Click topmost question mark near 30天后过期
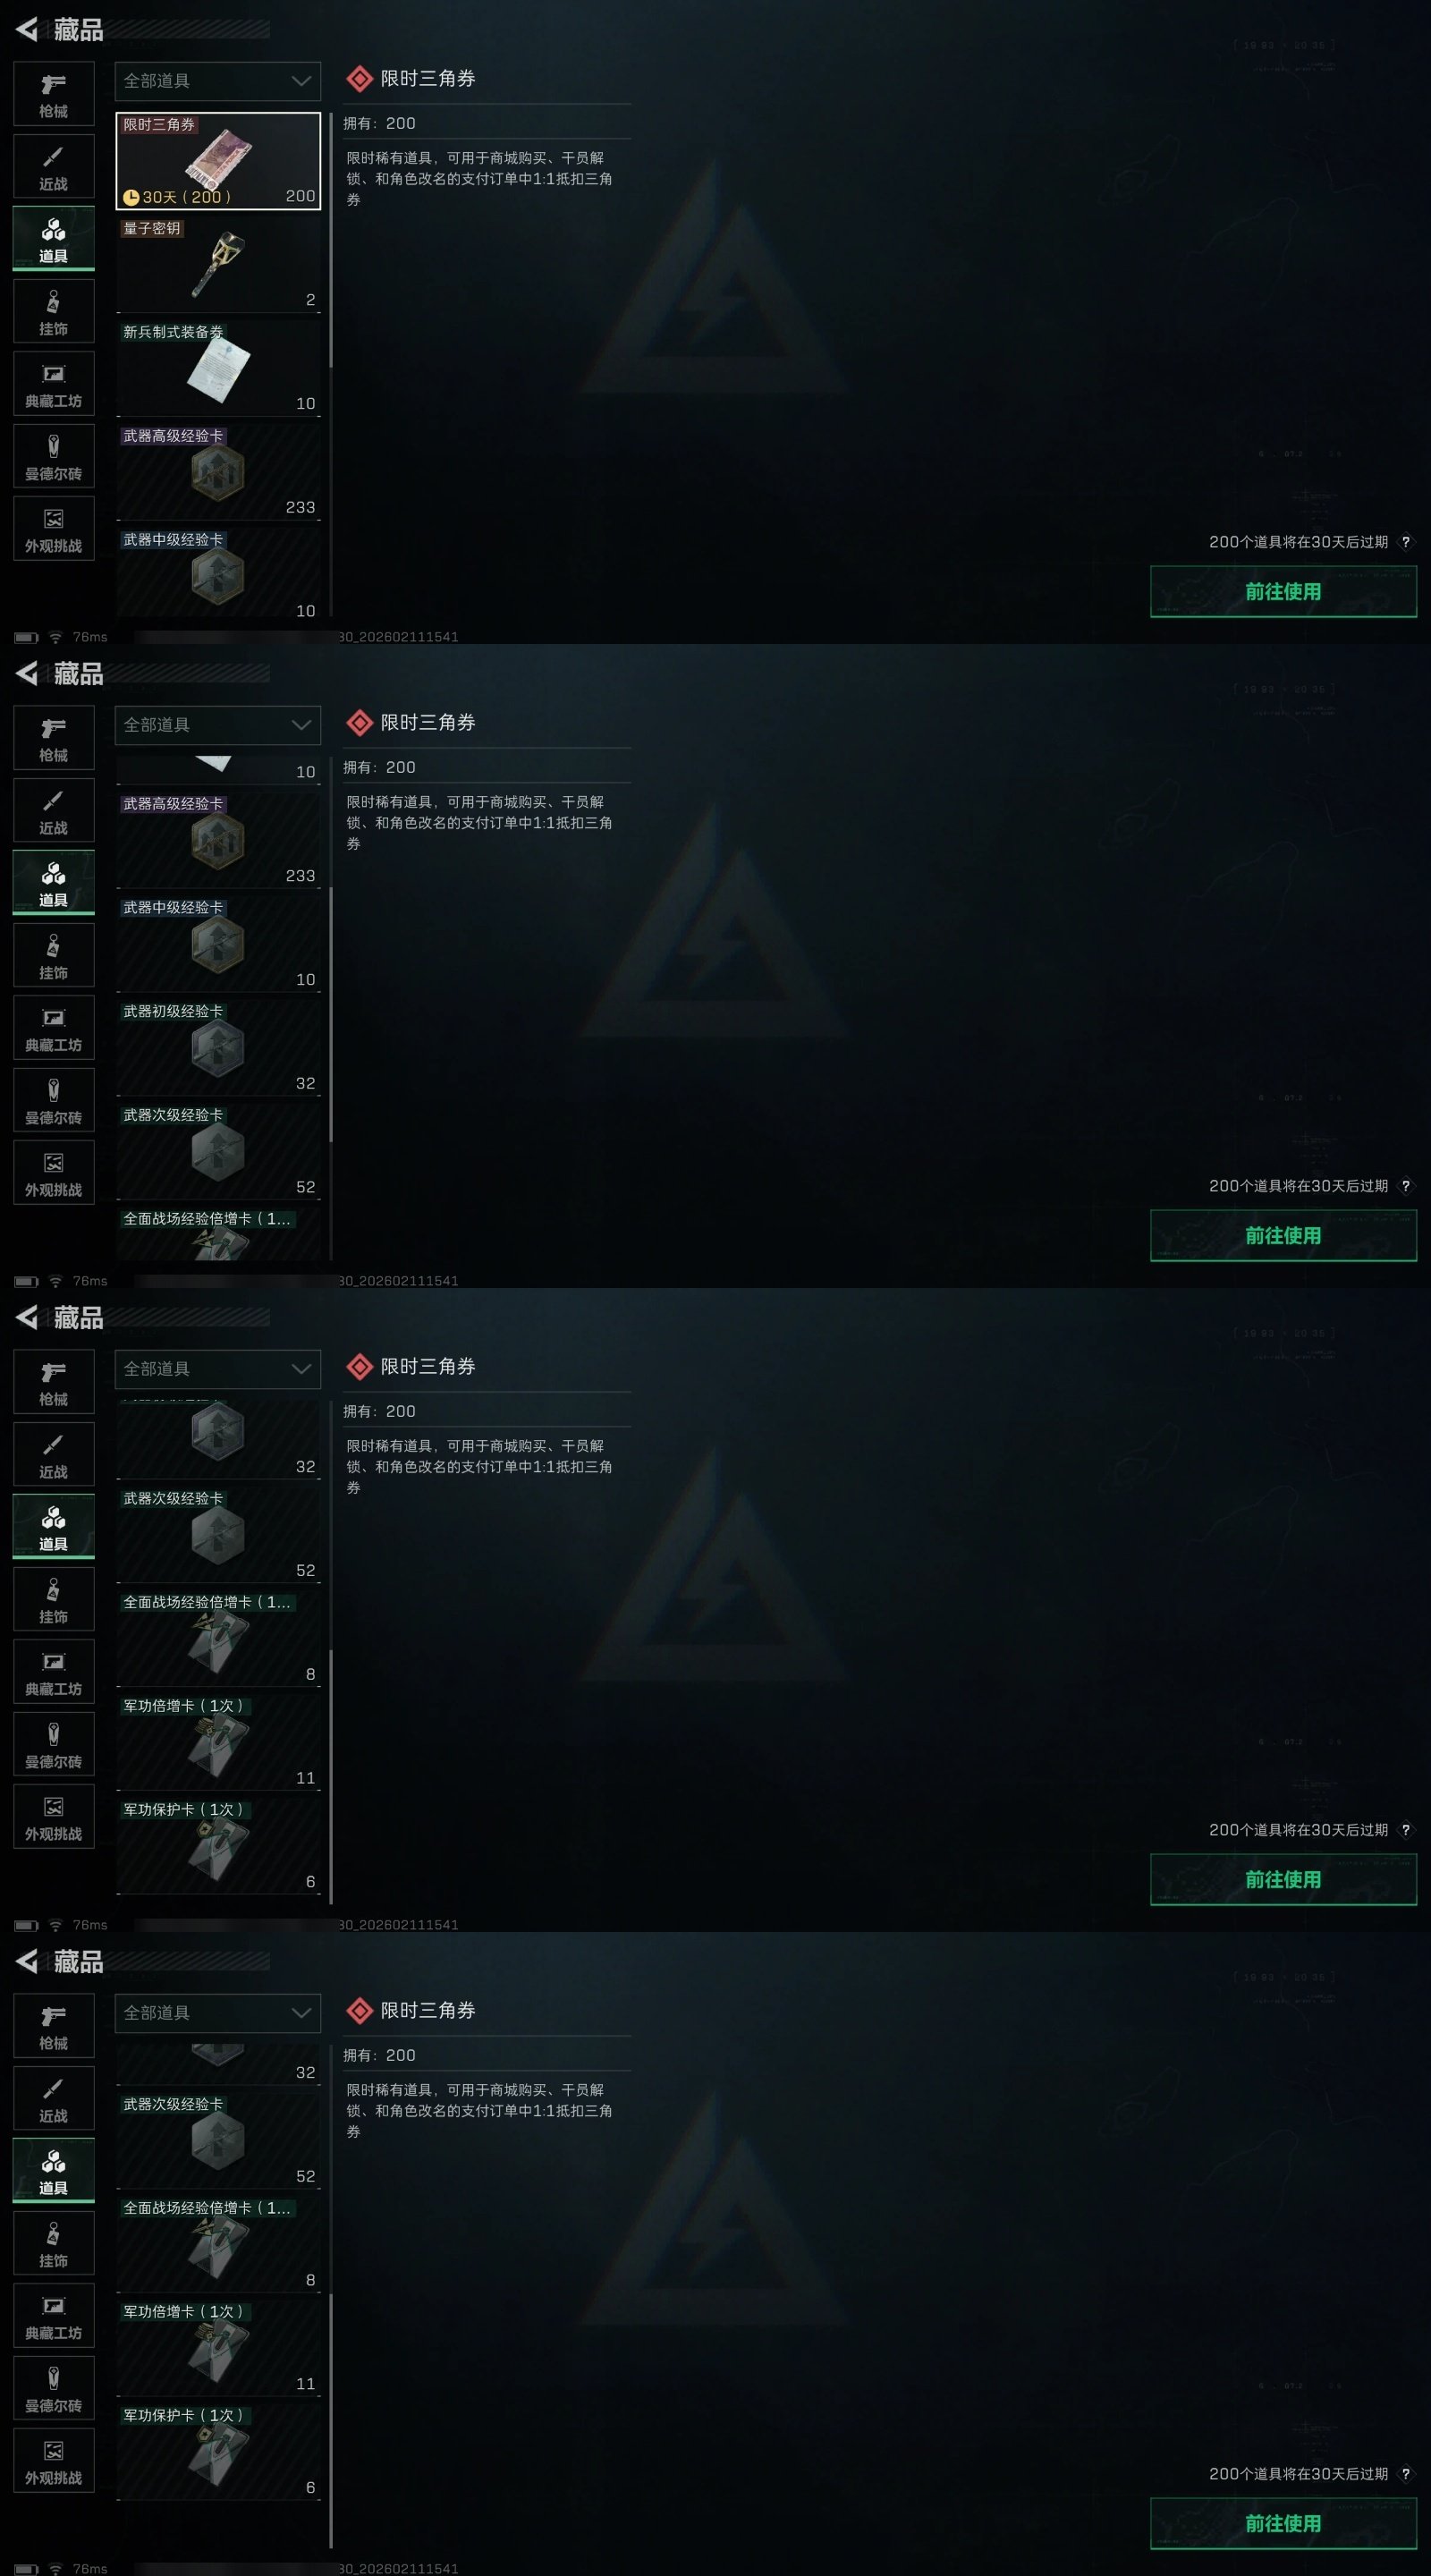Viewport: 1431px width, 2576px height. point(1405,542)
